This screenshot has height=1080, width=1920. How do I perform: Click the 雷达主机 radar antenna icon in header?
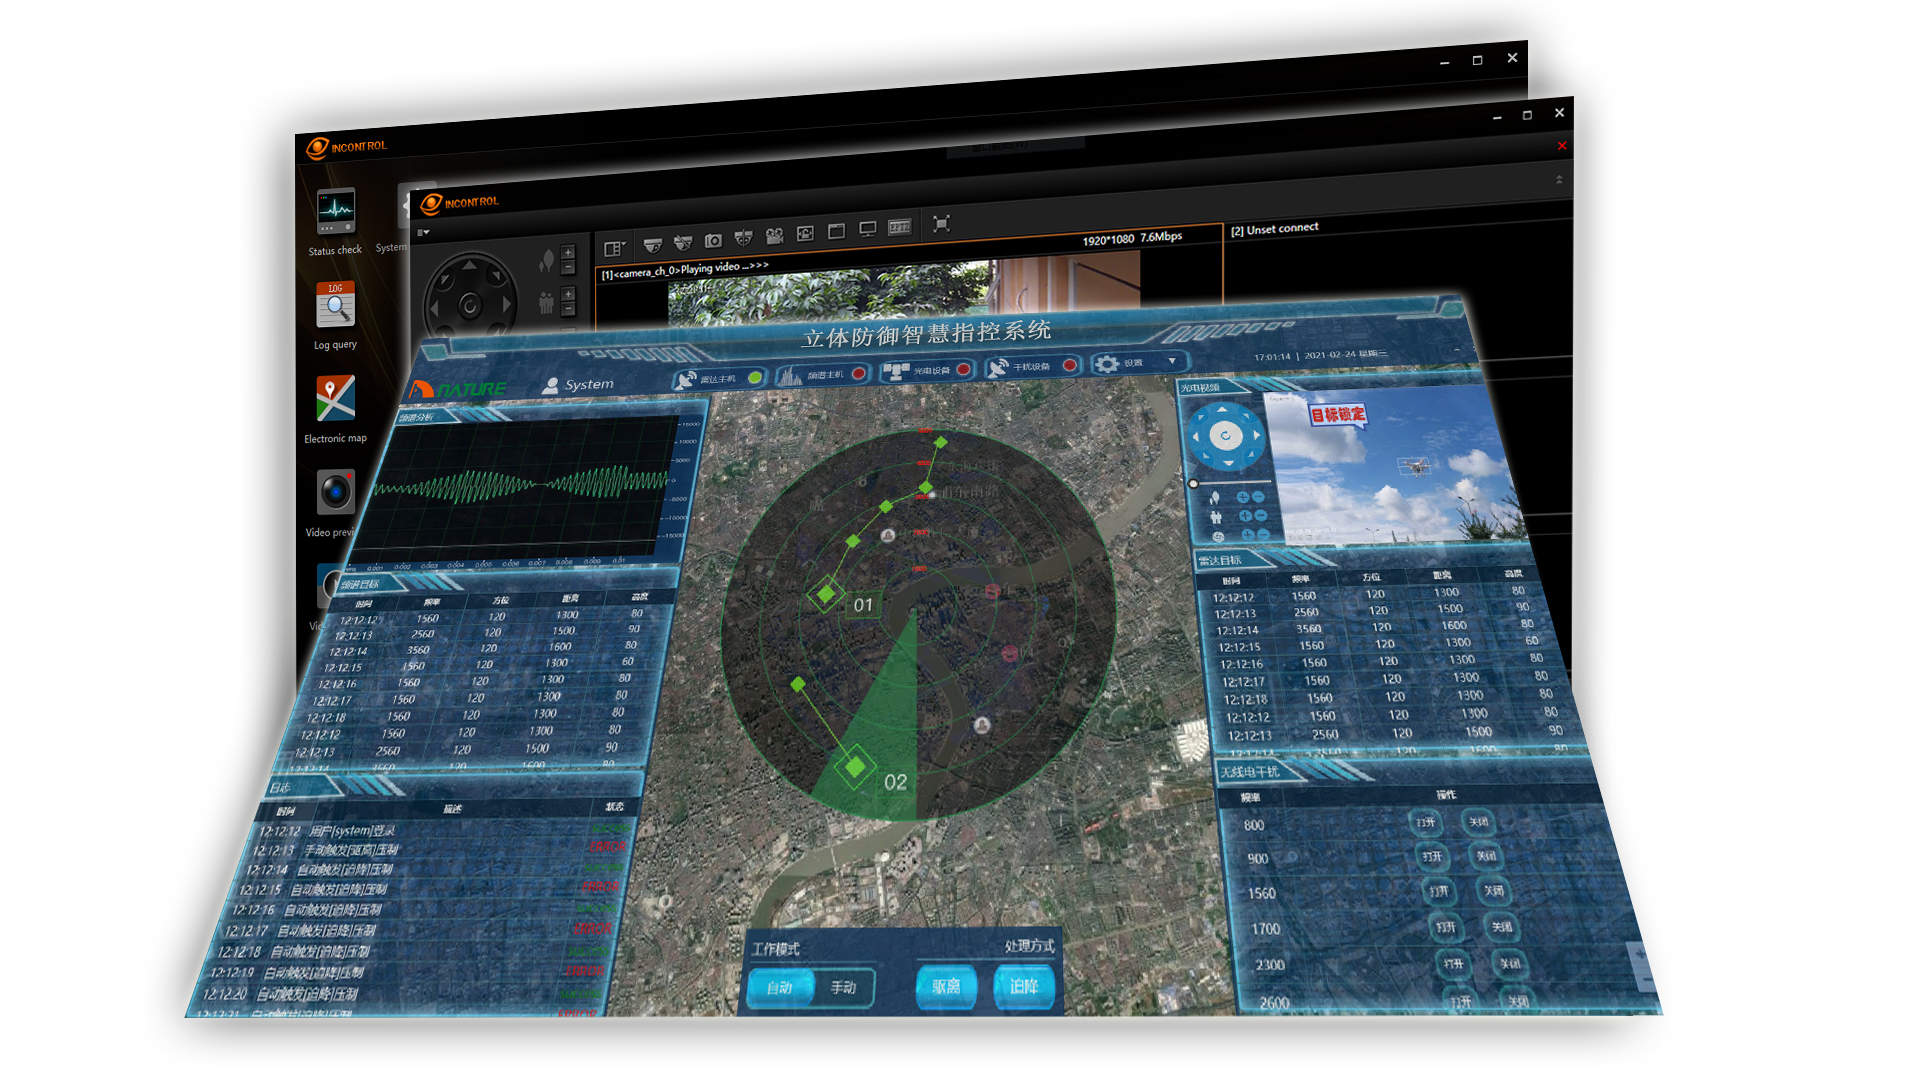click(x=687, y=378)
